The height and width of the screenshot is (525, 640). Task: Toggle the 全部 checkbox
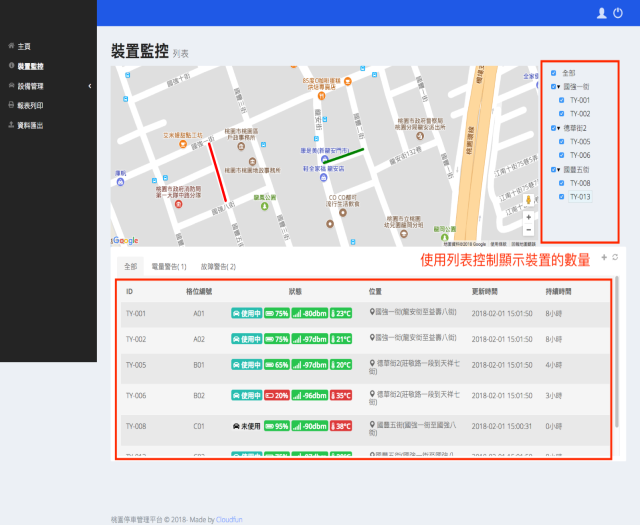point(554,73)
